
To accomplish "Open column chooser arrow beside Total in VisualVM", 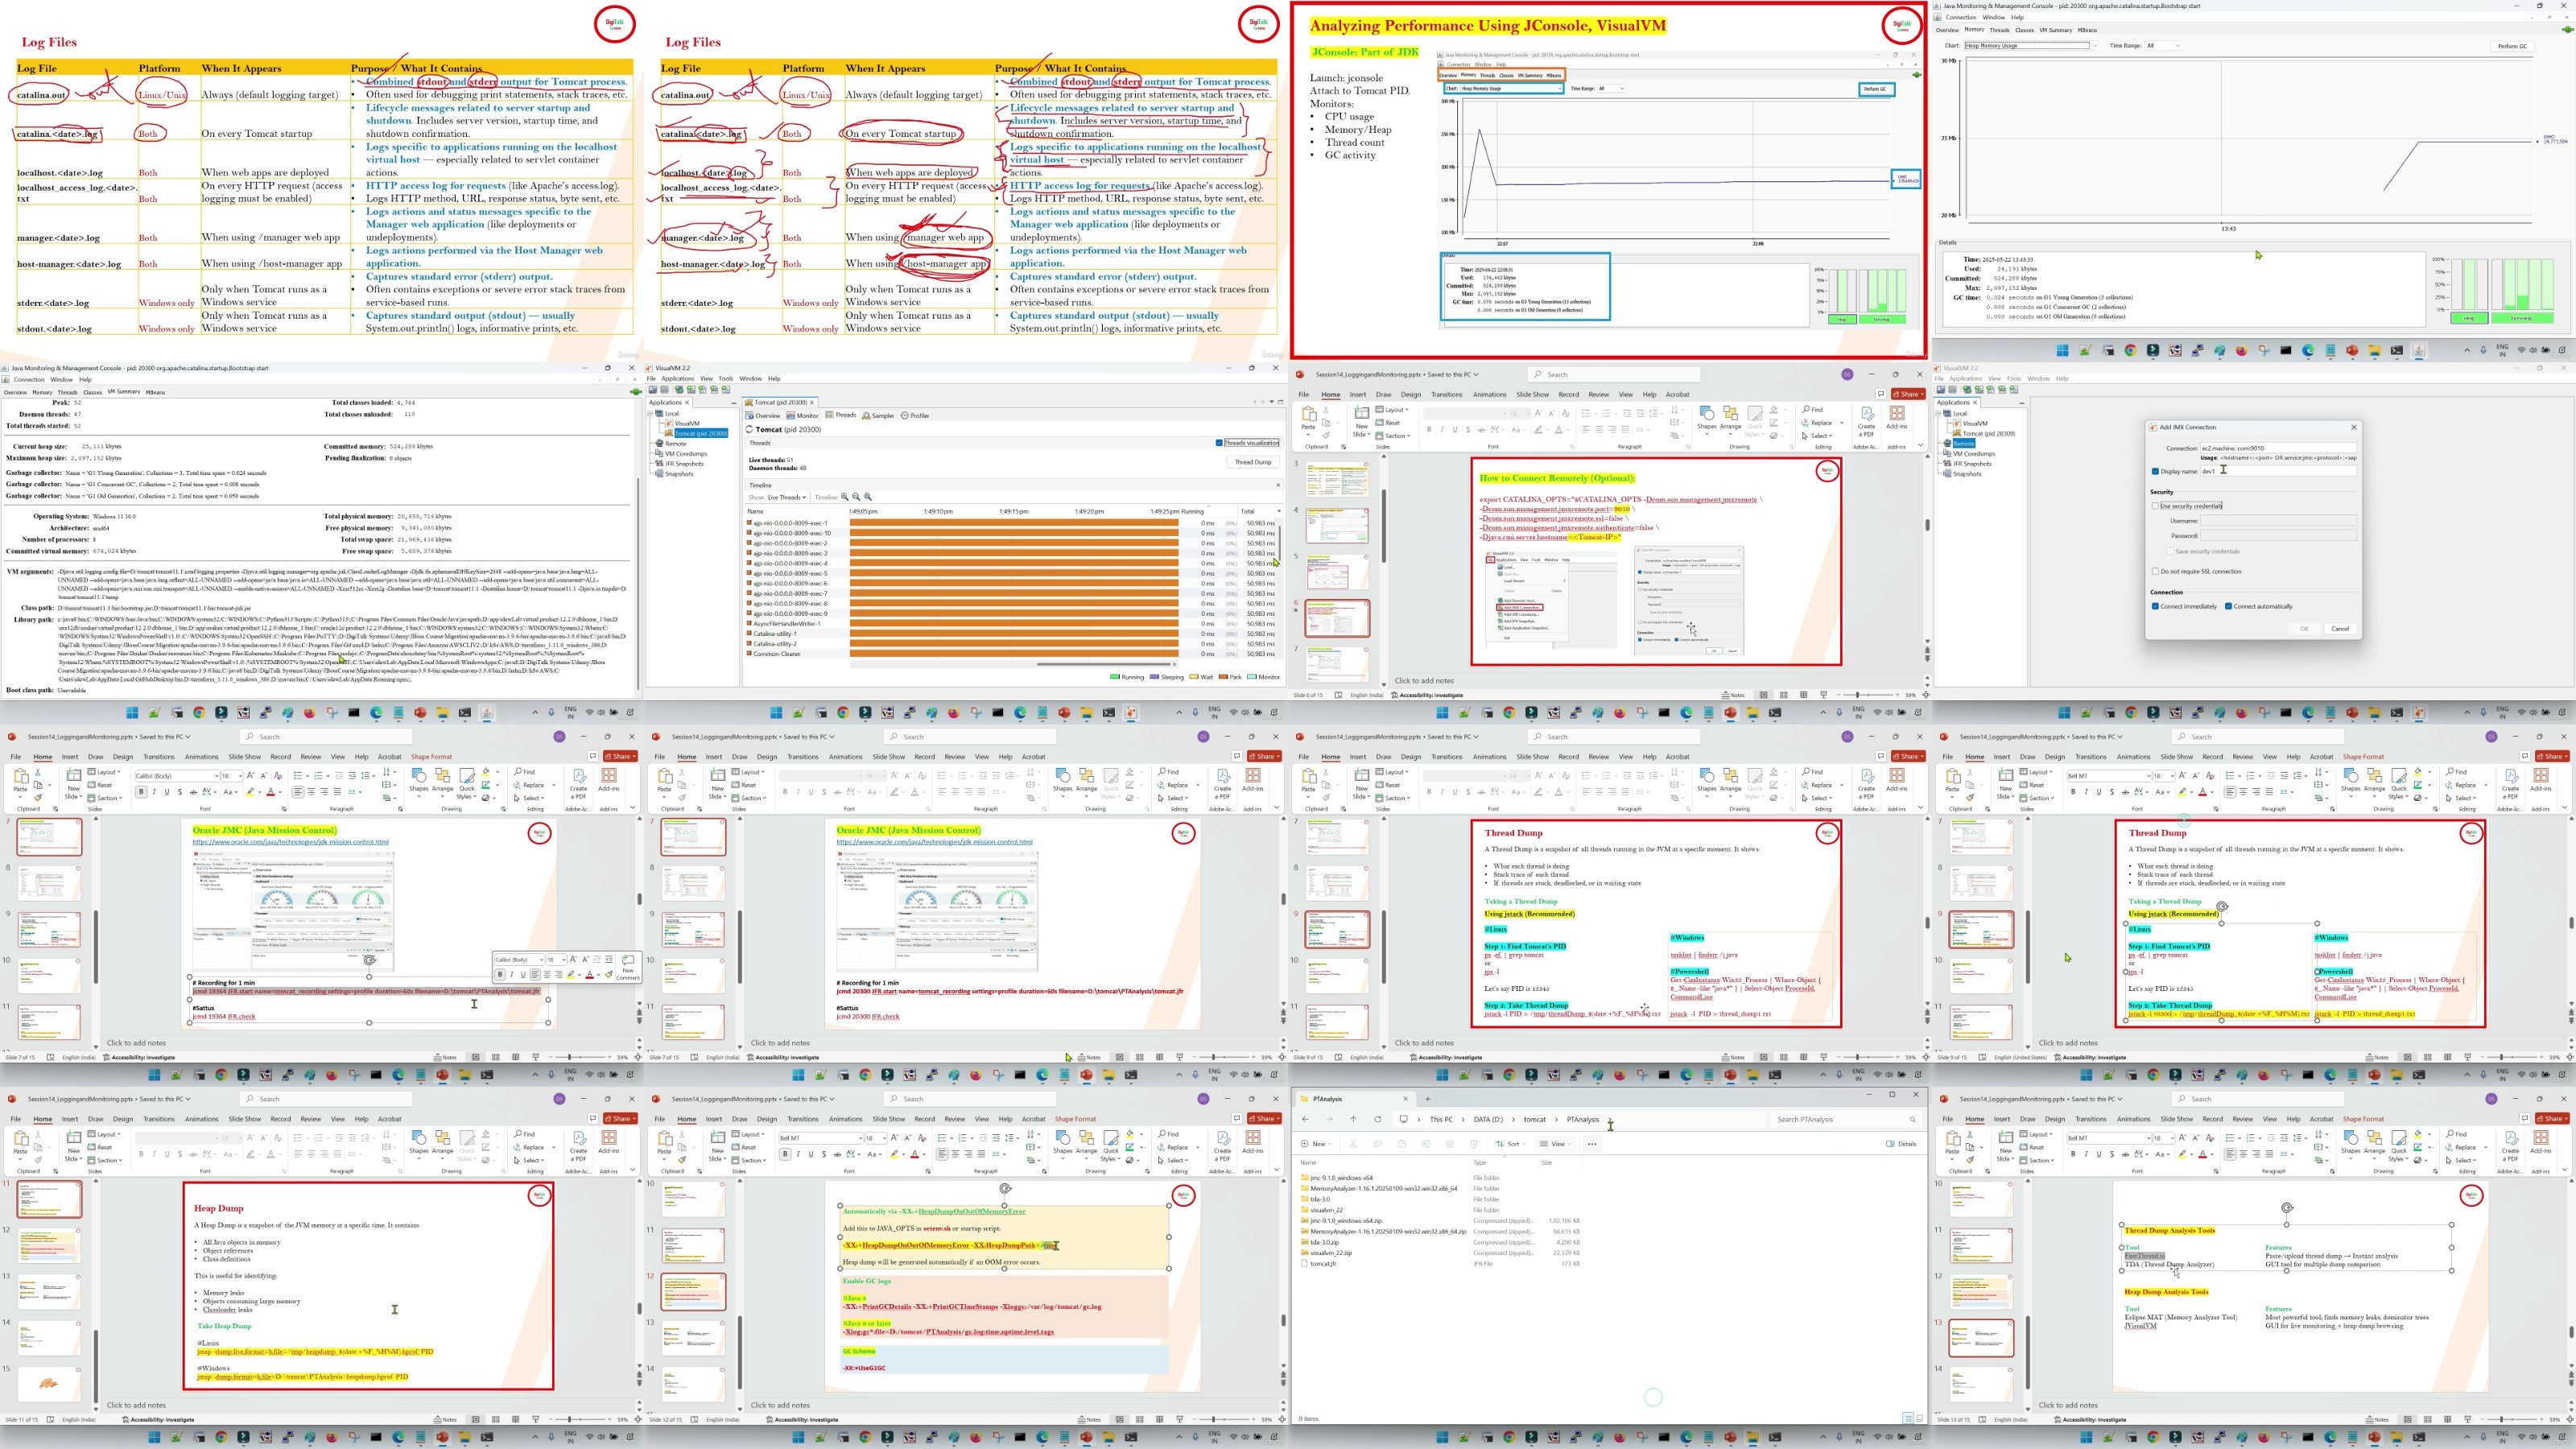I will pyautogui.click(x=1278, y=511).
